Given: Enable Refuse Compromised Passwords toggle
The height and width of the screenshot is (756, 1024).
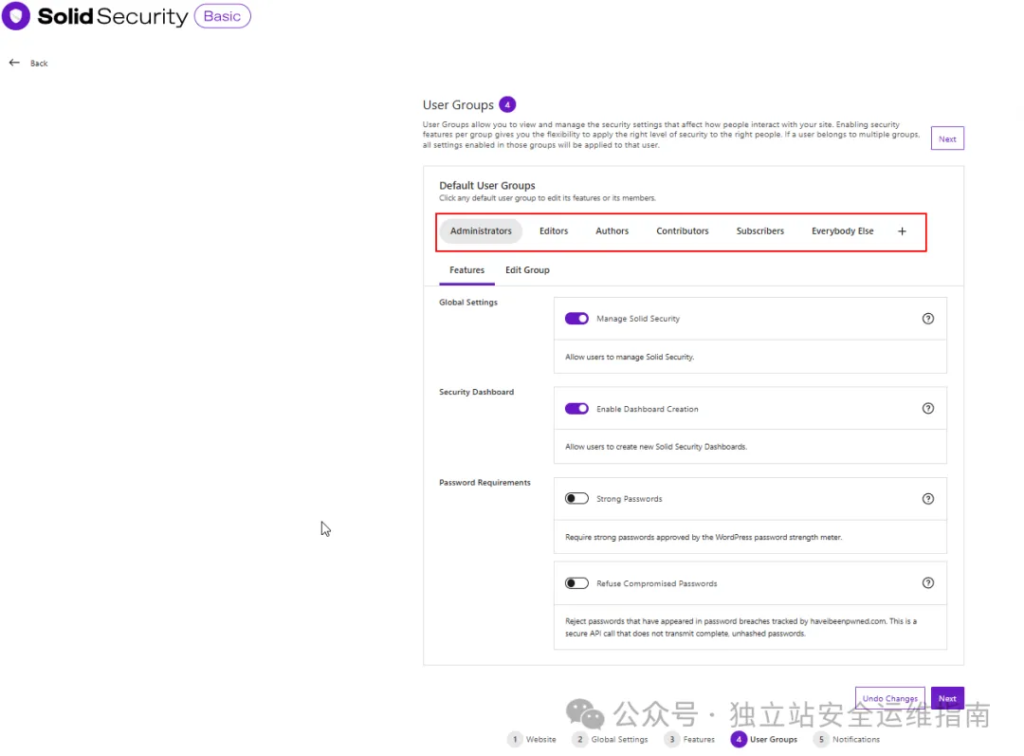Looking at the screenshot, I should [577, 583].
